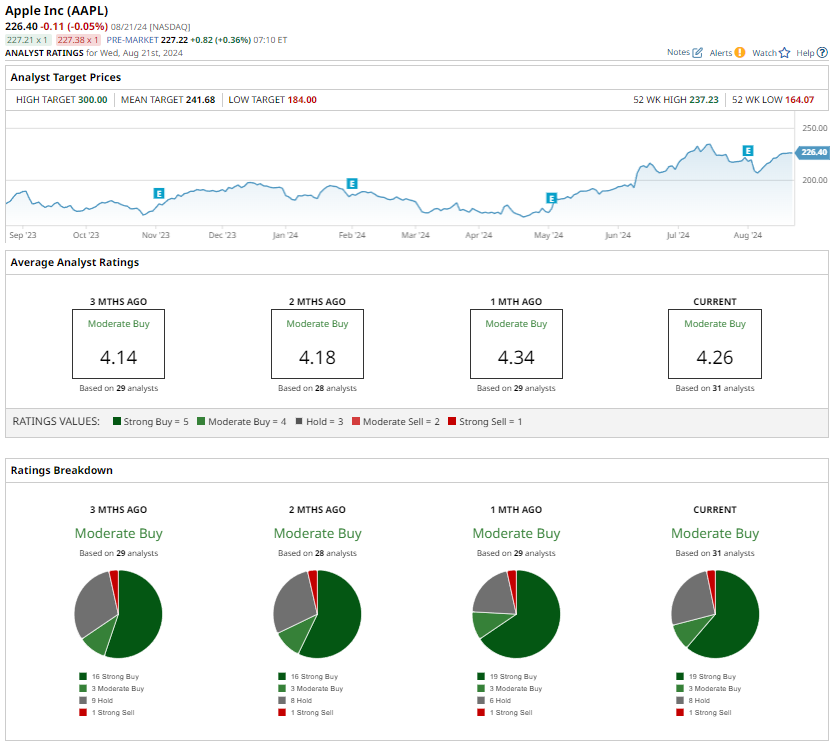Open Notes using the pencil icon
Viewport: 831px width, 743px height.
[x=698, y=52]
